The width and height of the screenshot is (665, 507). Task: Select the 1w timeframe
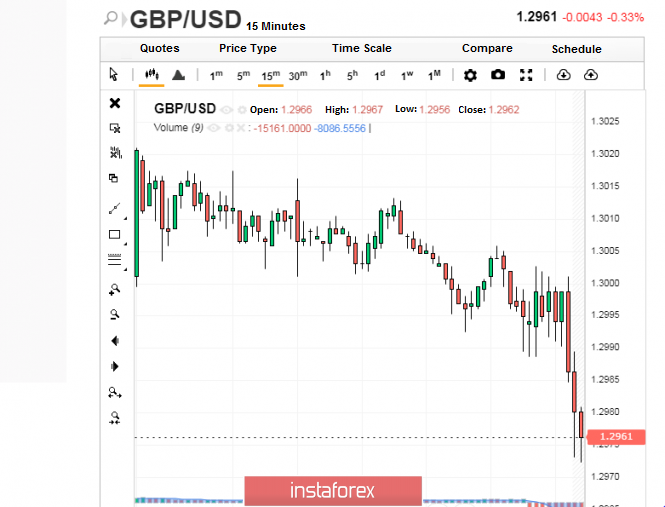[407, 76]
